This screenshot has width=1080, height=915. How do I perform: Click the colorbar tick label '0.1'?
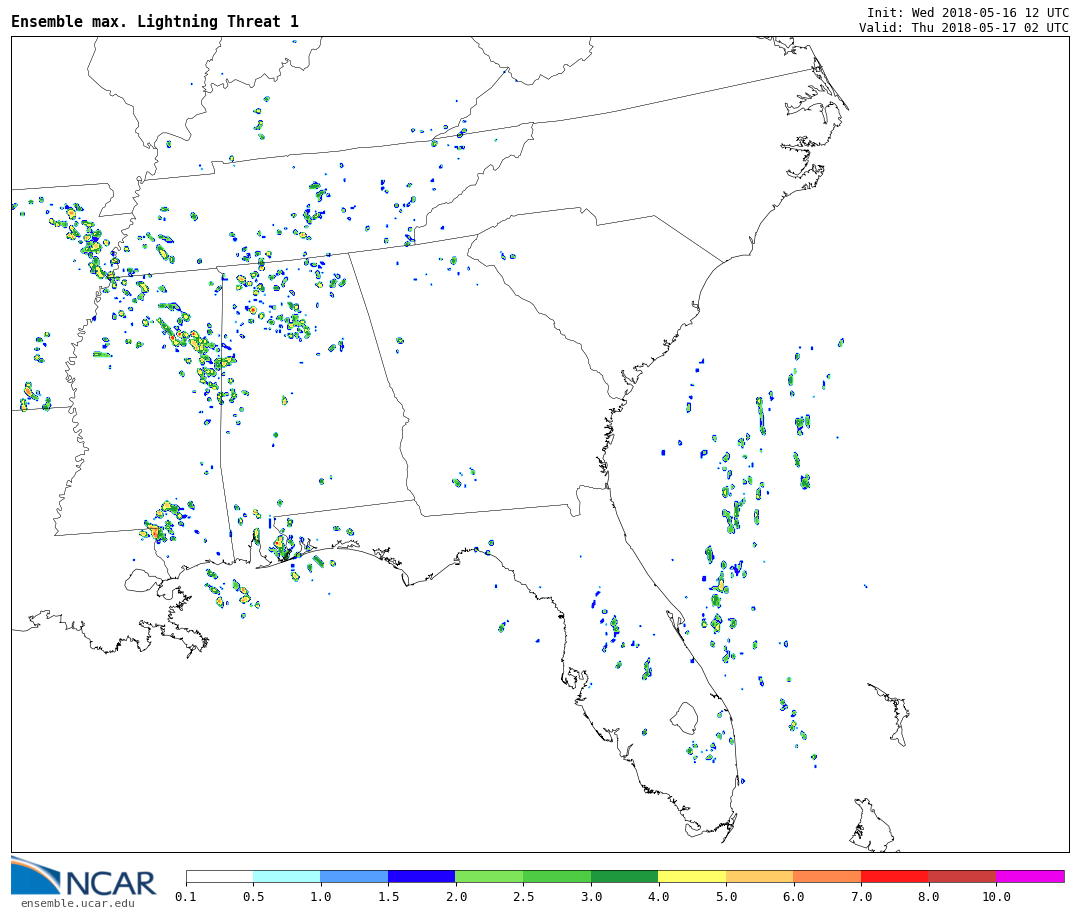pos(186,897)
